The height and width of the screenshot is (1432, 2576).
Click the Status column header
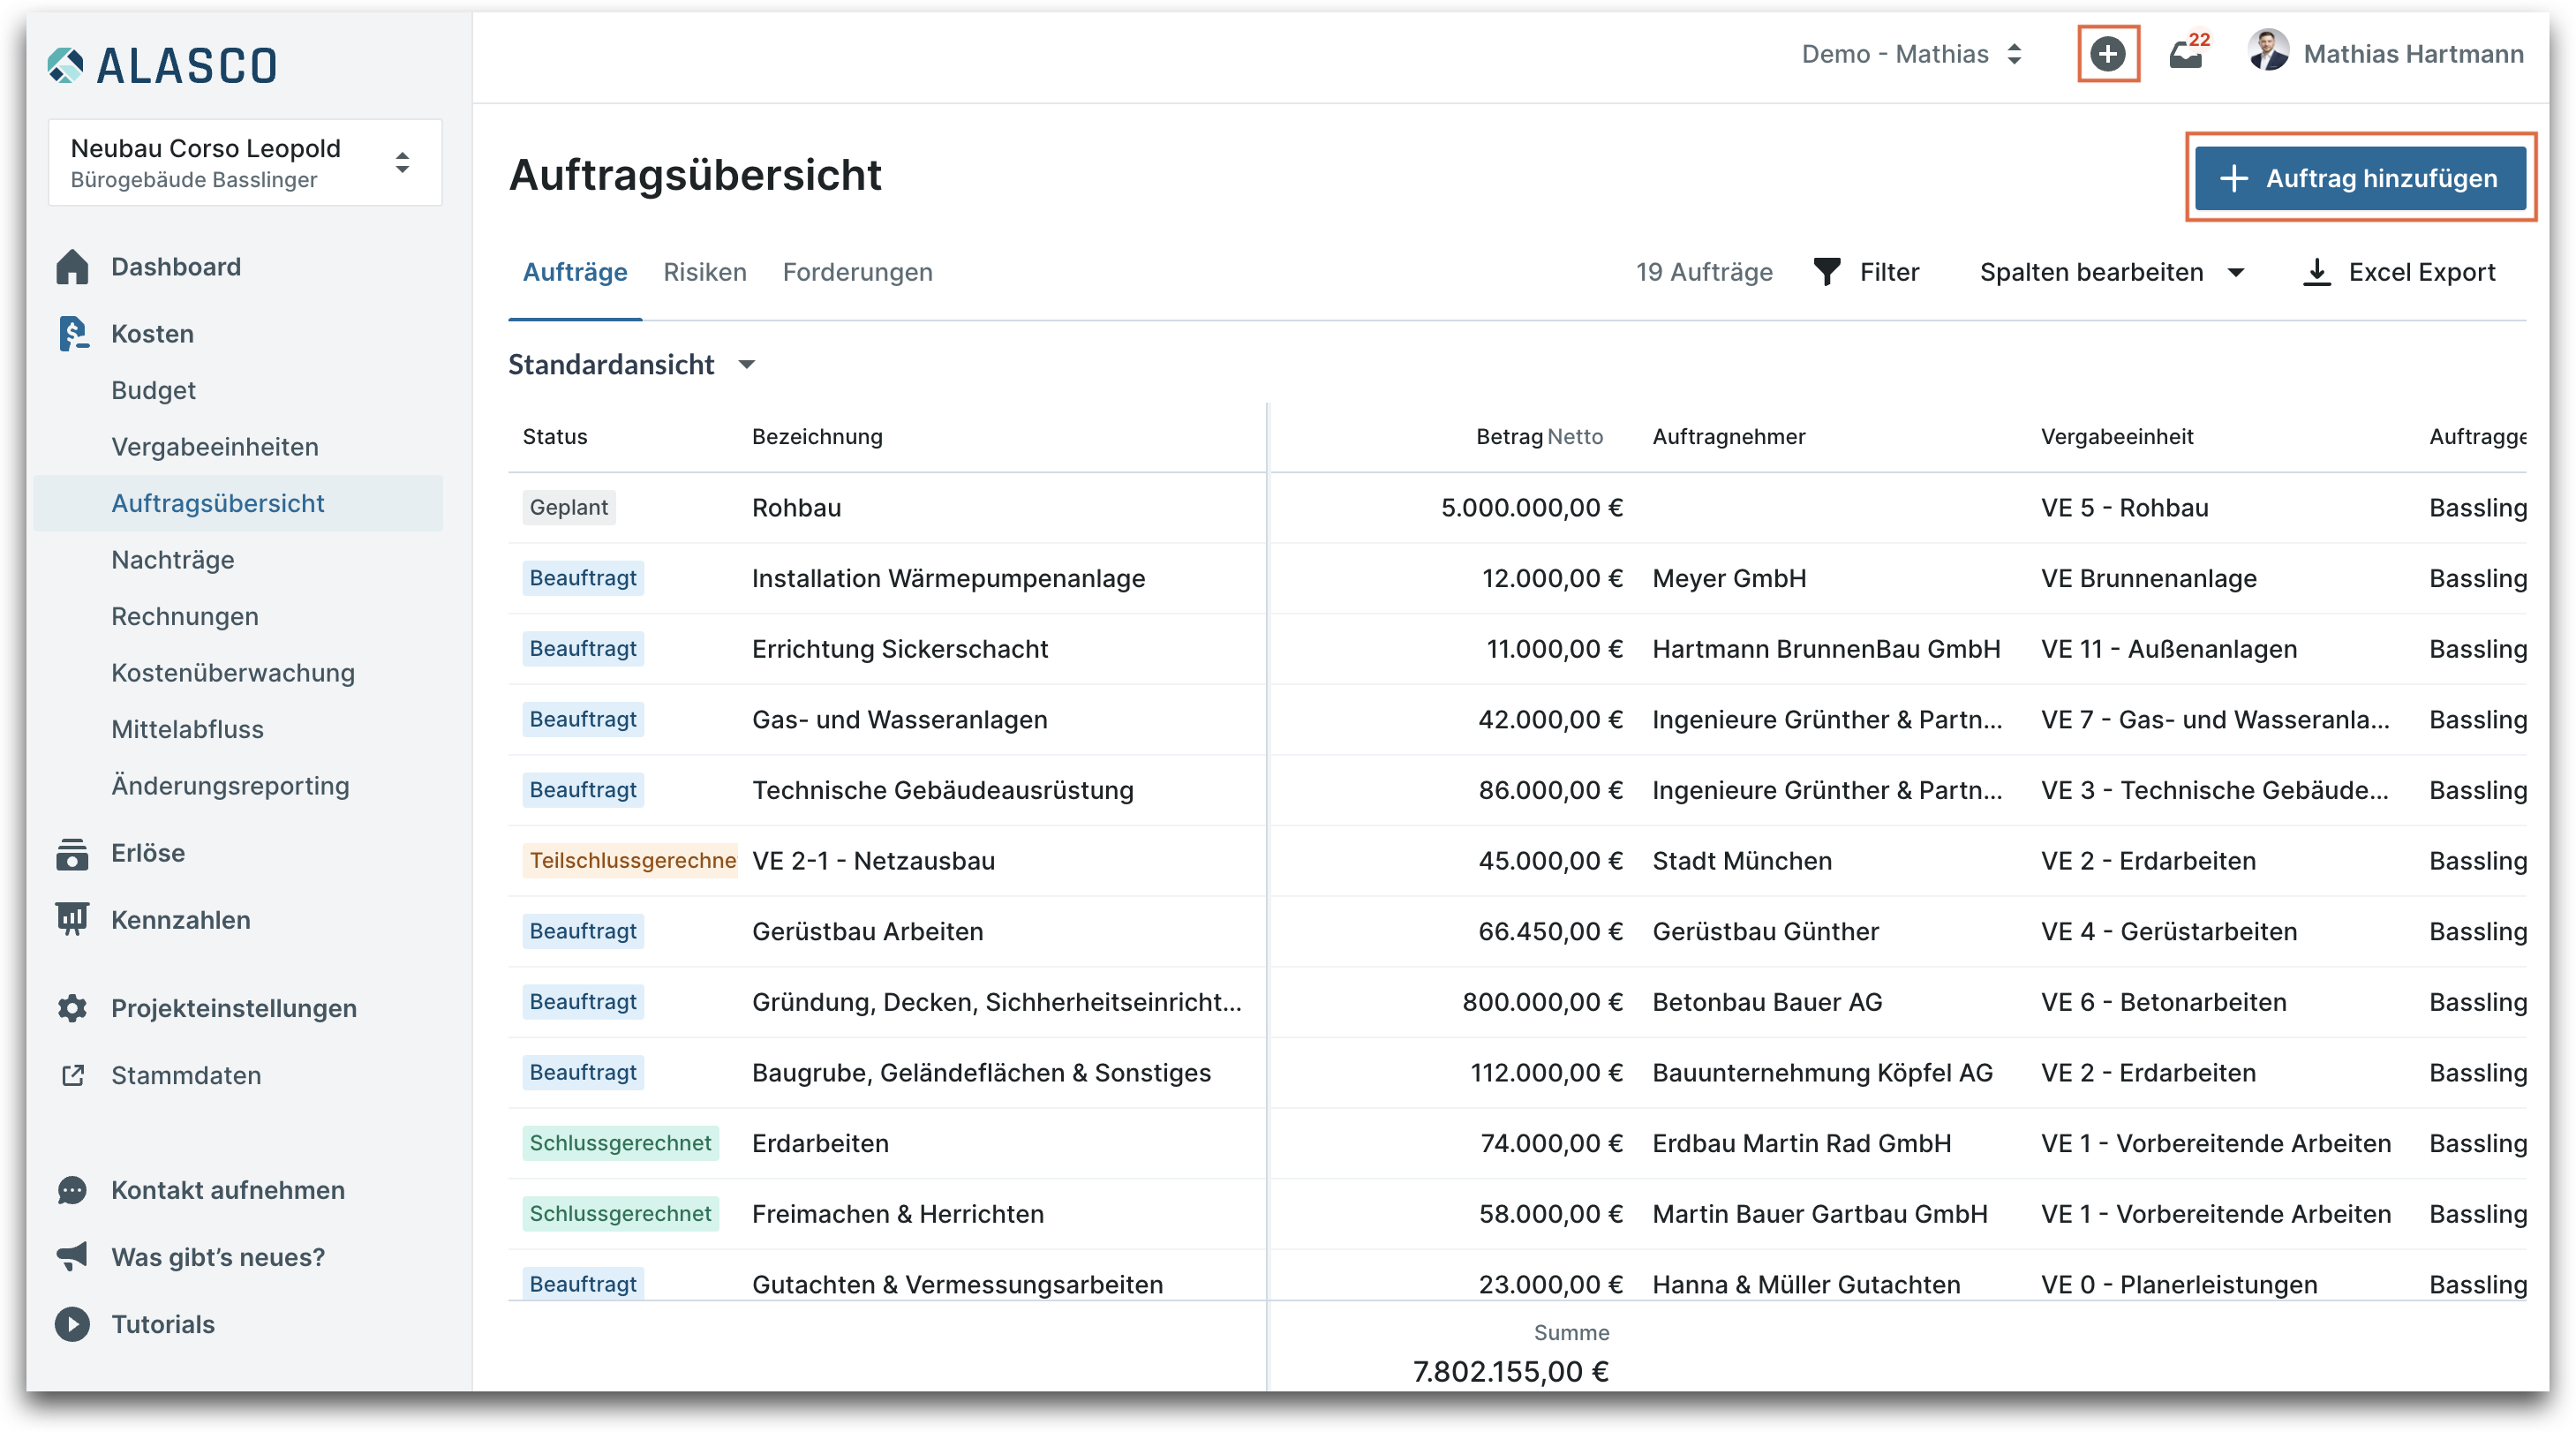click(555, 436)
